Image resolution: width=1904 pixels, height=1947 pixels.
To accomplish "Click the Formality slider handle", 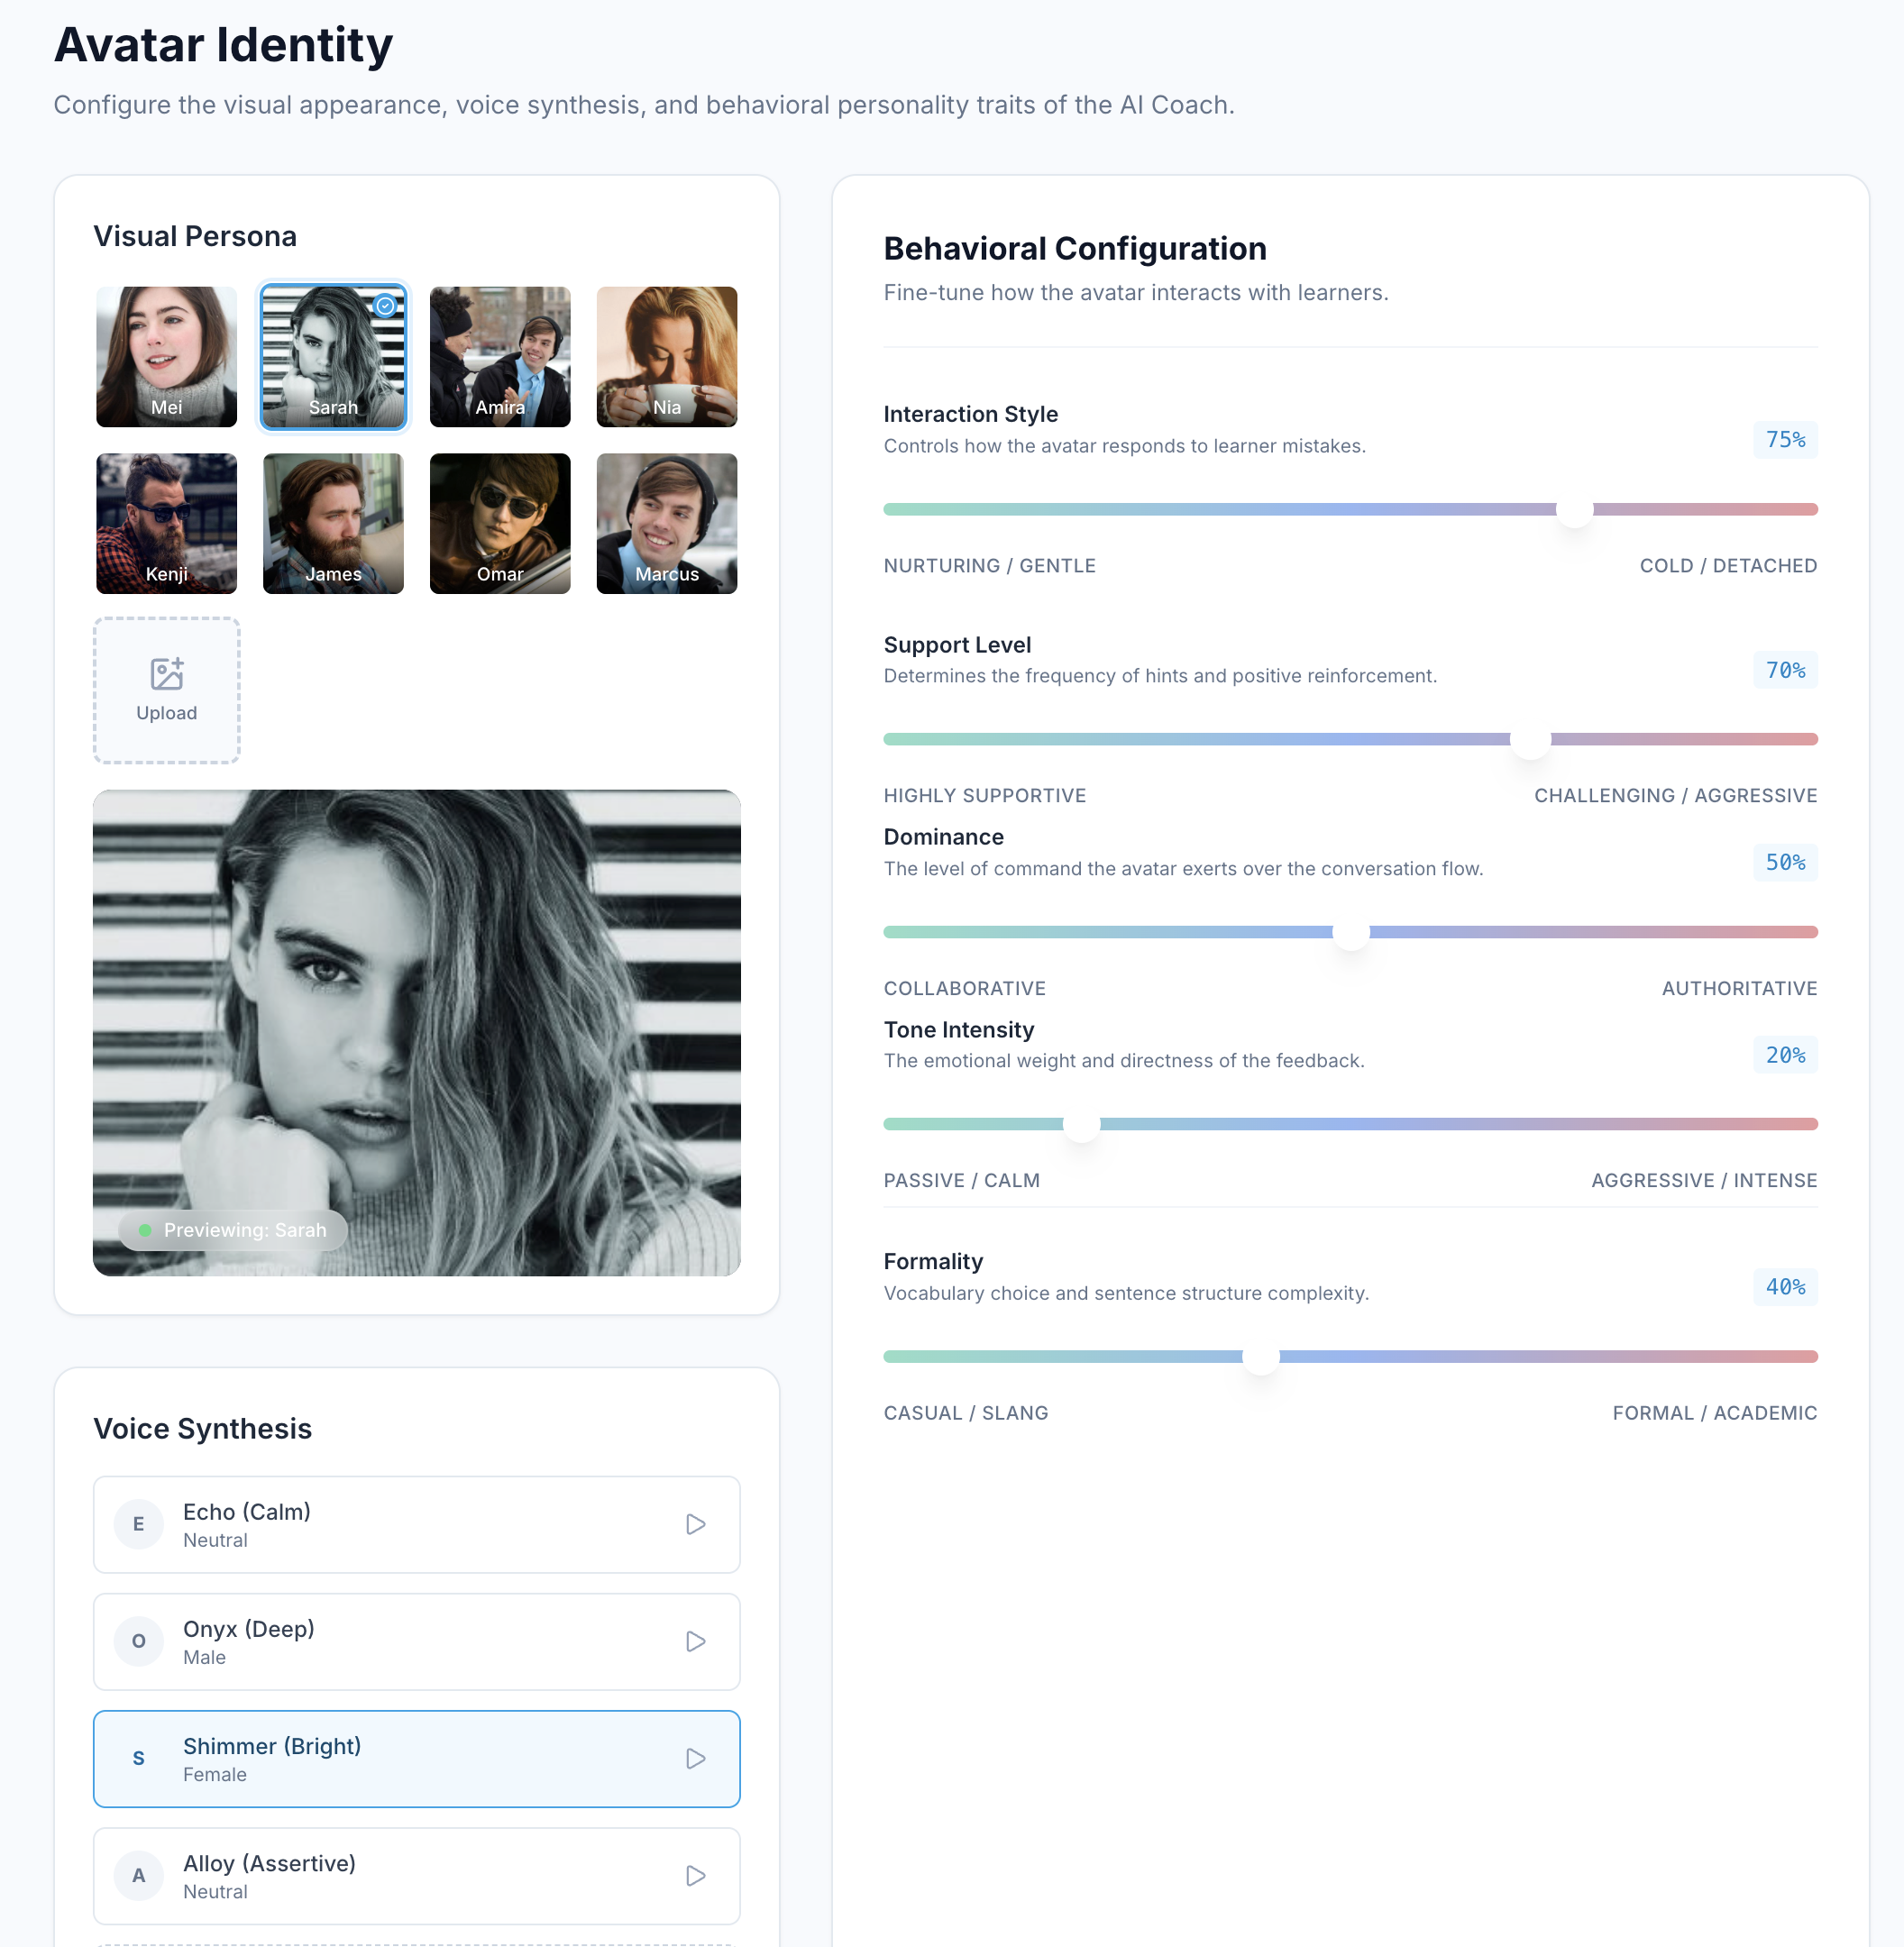I will pyautogui.click(x=1260, y=1356).
